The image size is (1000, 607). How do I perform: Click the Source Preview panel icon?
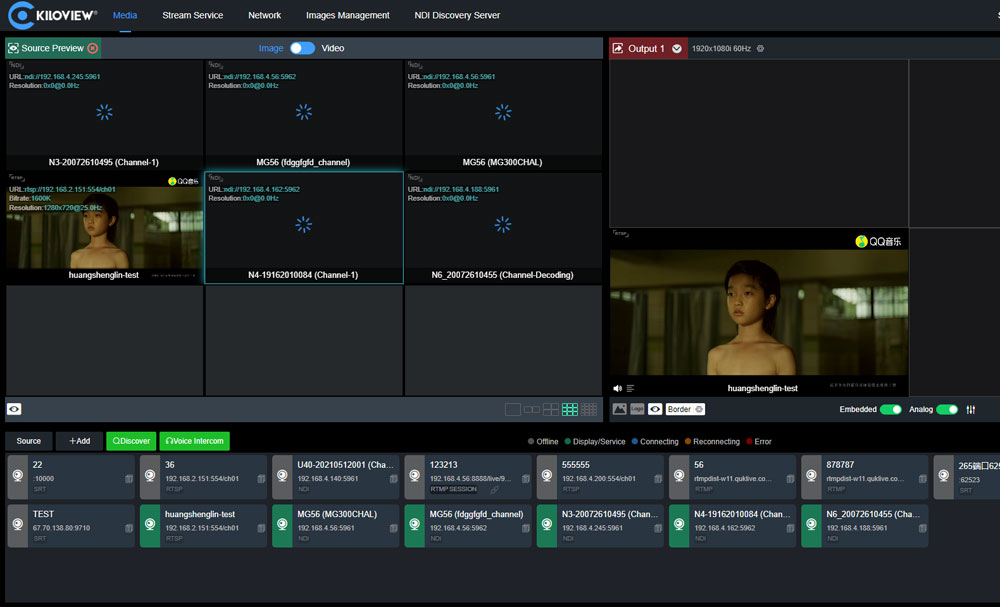coord(13,48)
